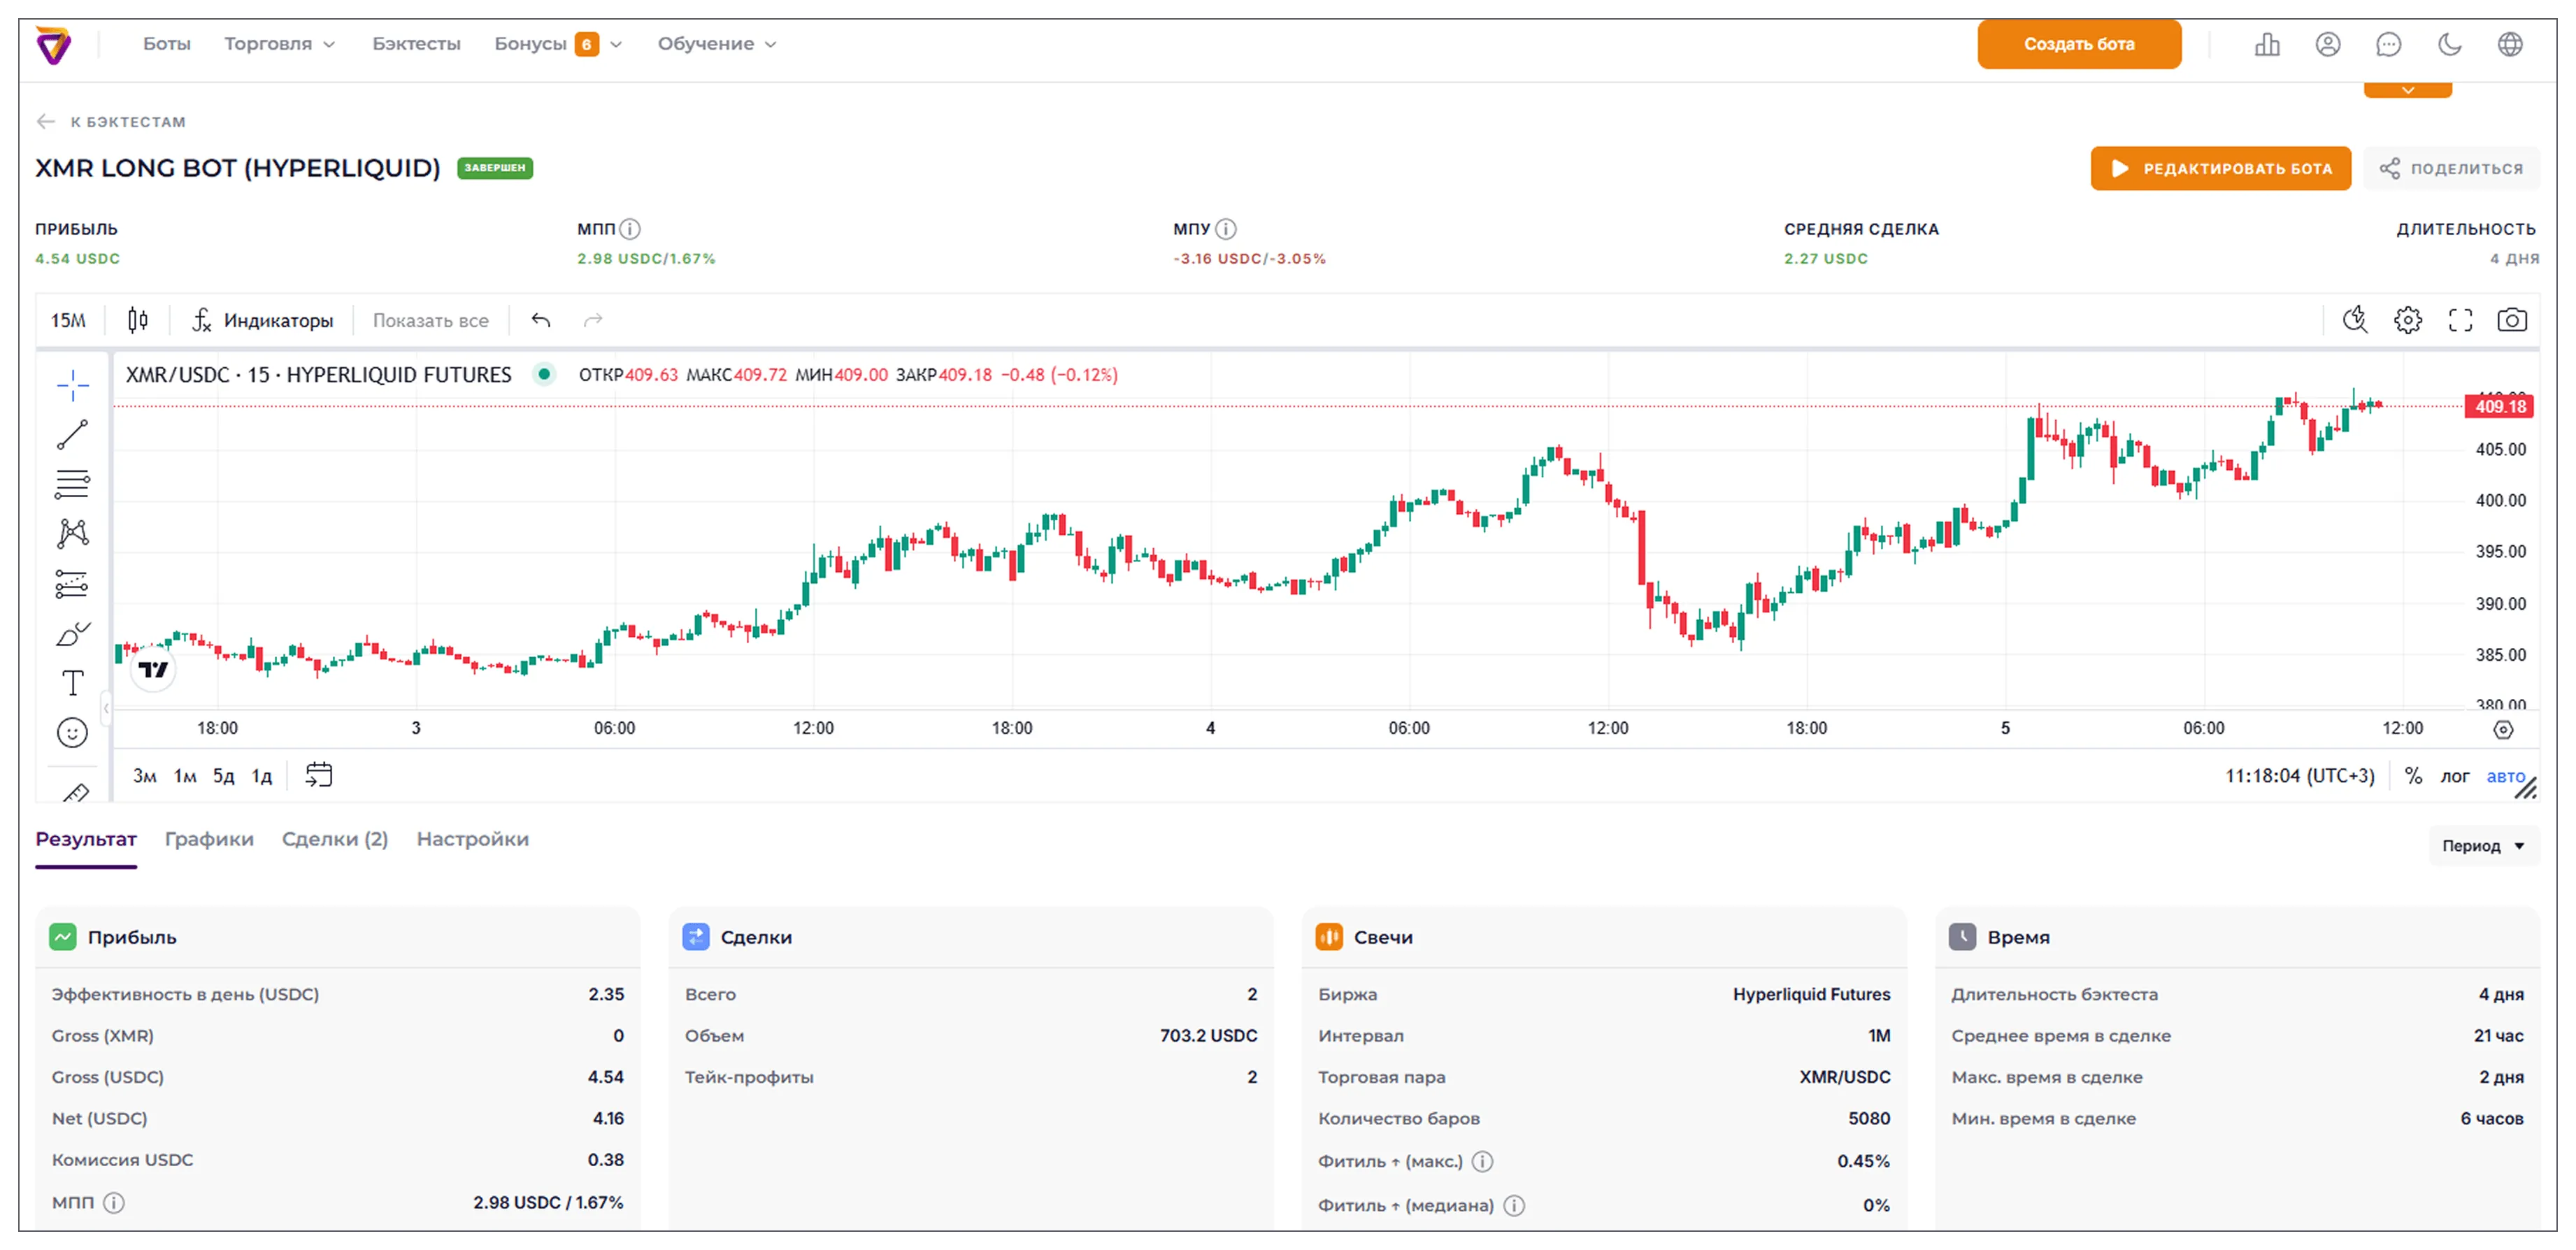This screenshot has height=1250, width=2576.
Task: Open the emoji icons tool
Action: point(73,733)
